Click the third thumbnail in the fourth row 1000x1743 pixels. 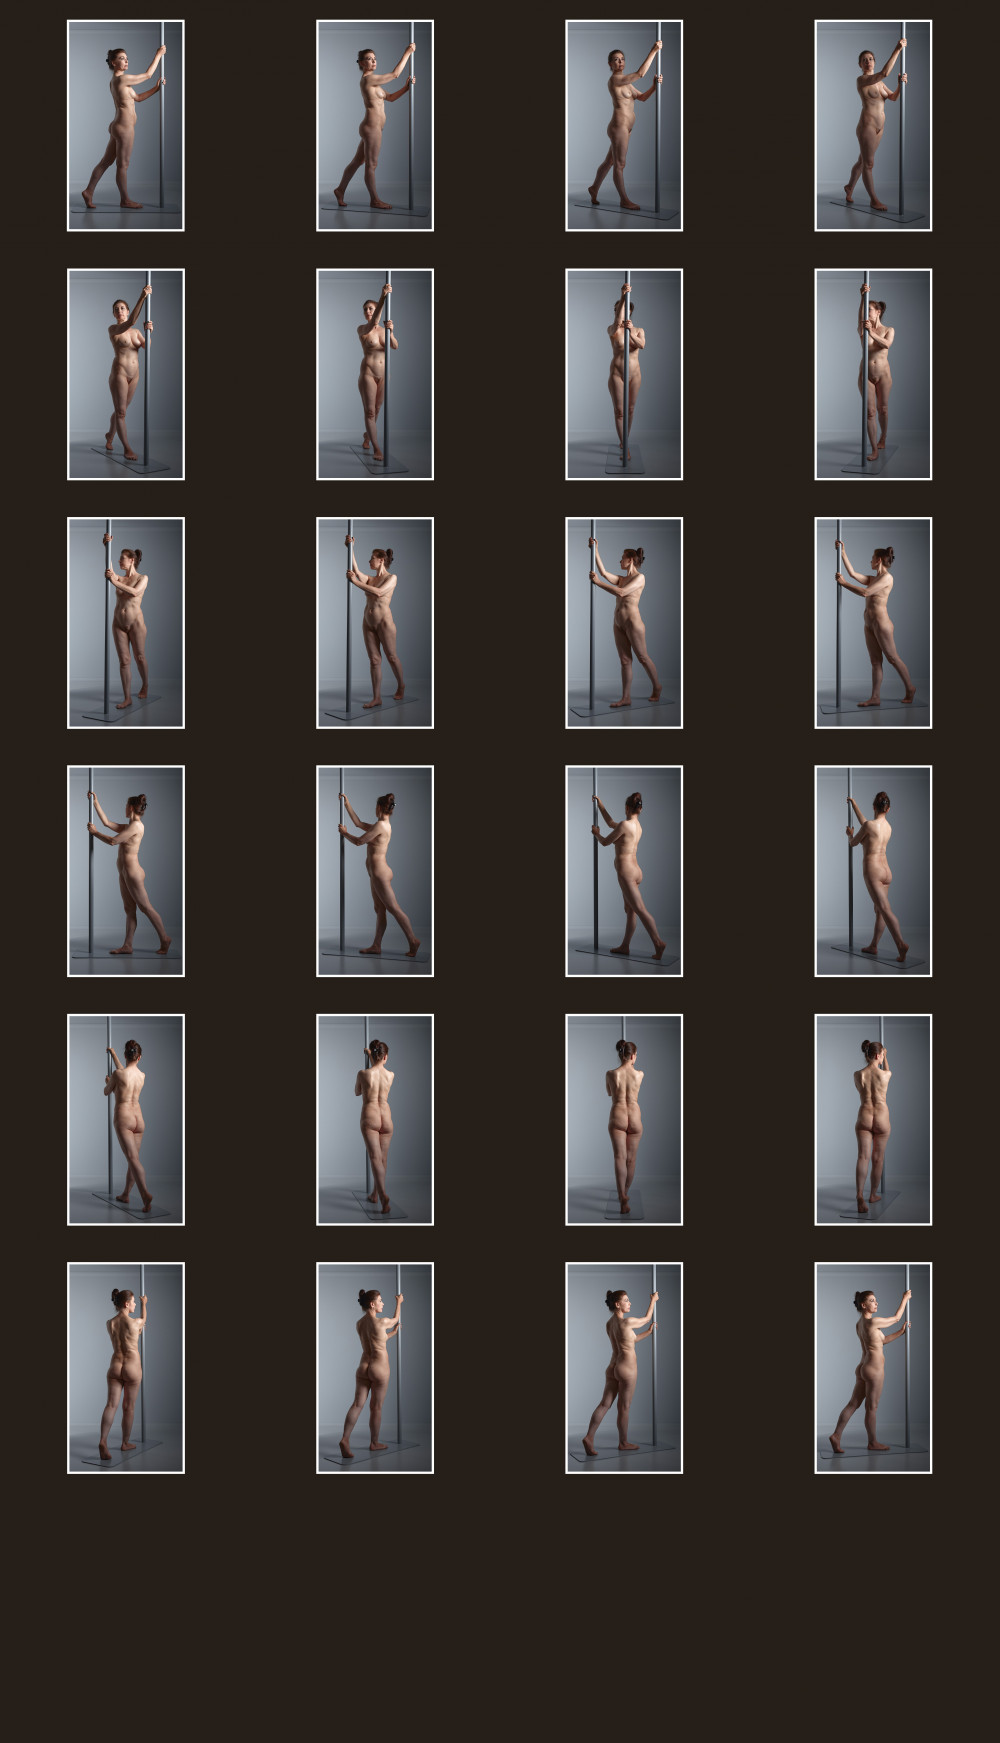tap(624, 871)
